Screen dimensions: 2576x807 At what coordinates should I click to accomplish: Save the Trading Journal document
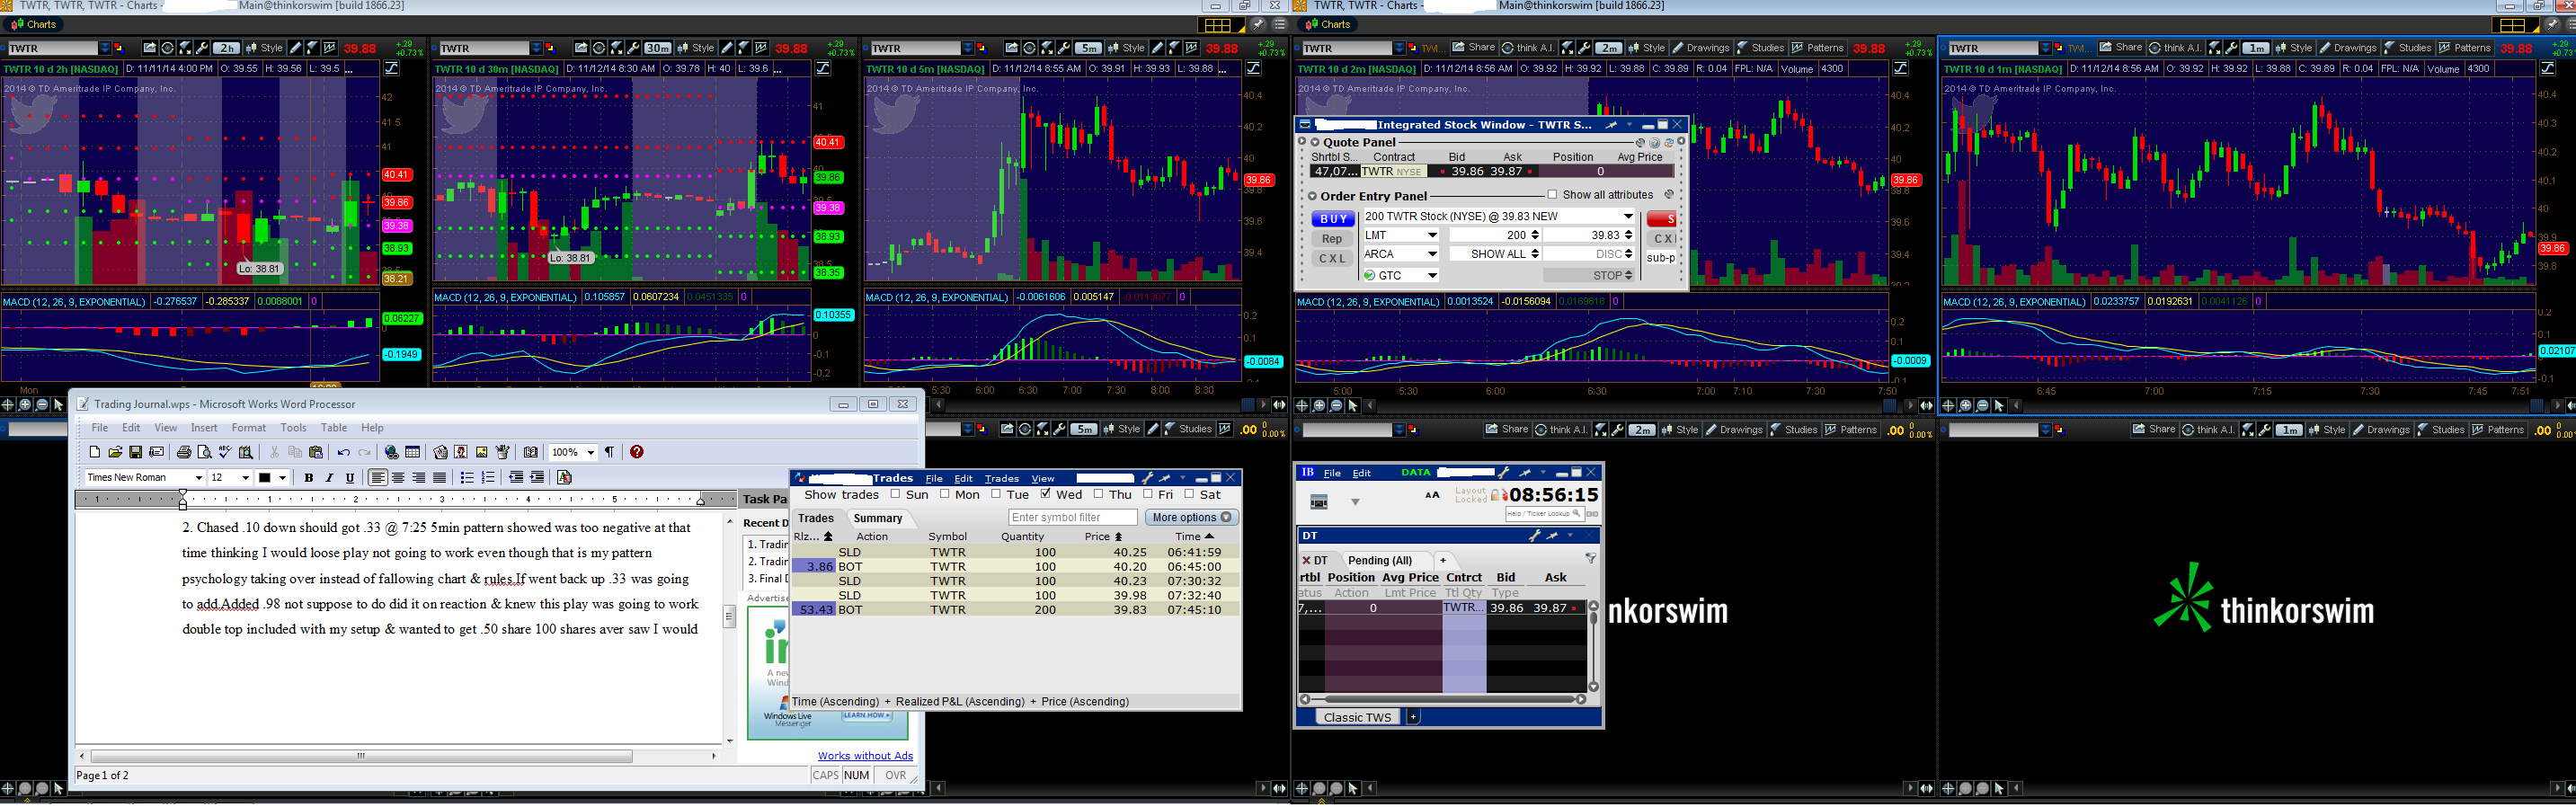[x=136, y=453]
